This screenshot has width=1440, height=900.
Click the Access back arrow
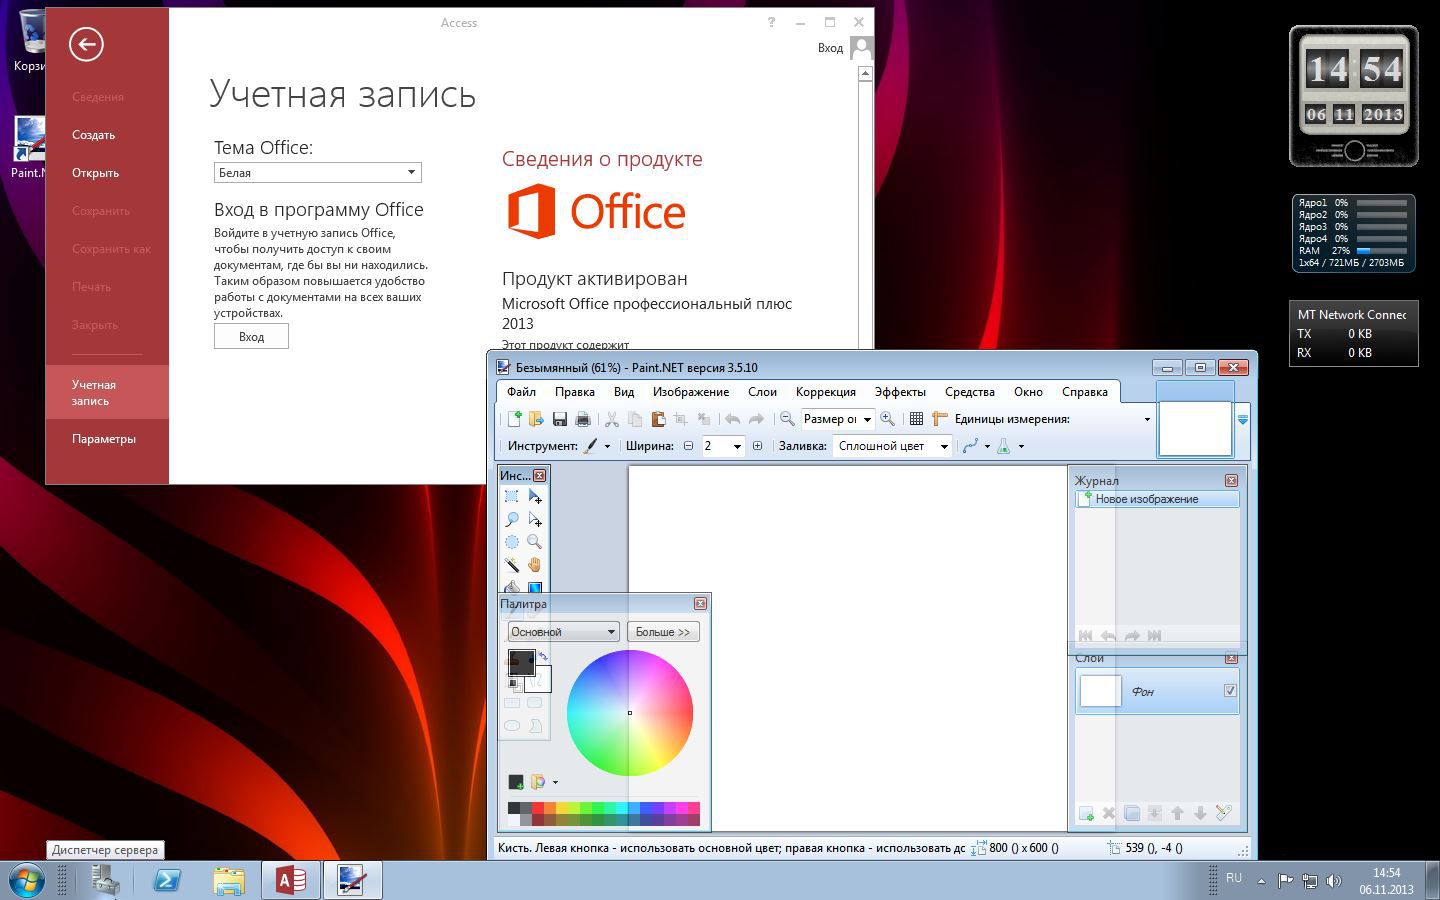(86, 44)
